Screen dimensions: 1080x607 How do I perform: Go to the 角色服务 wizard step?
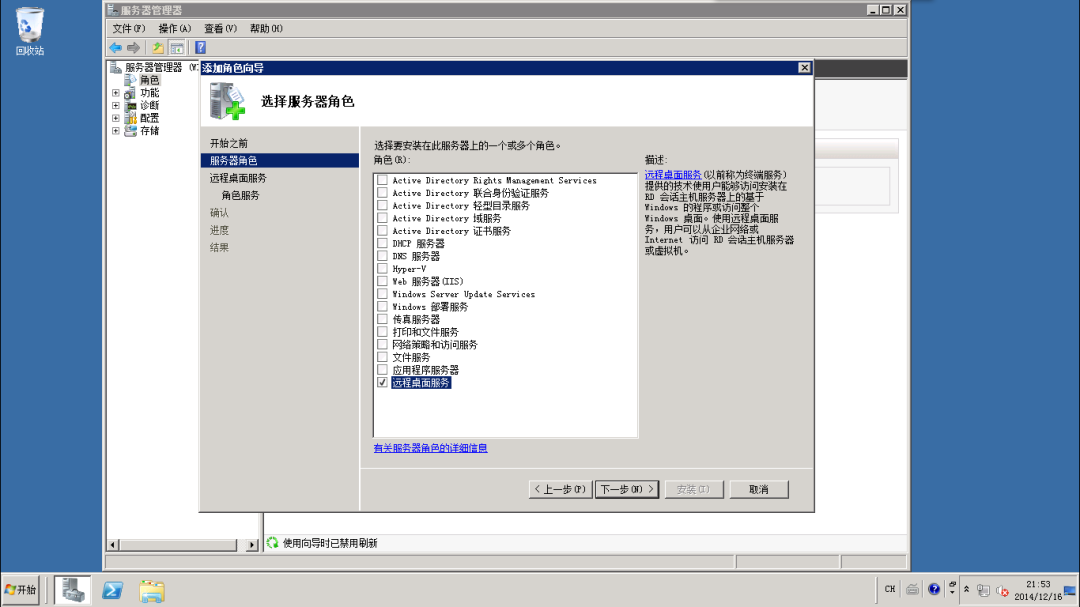[x=240, y=196]
